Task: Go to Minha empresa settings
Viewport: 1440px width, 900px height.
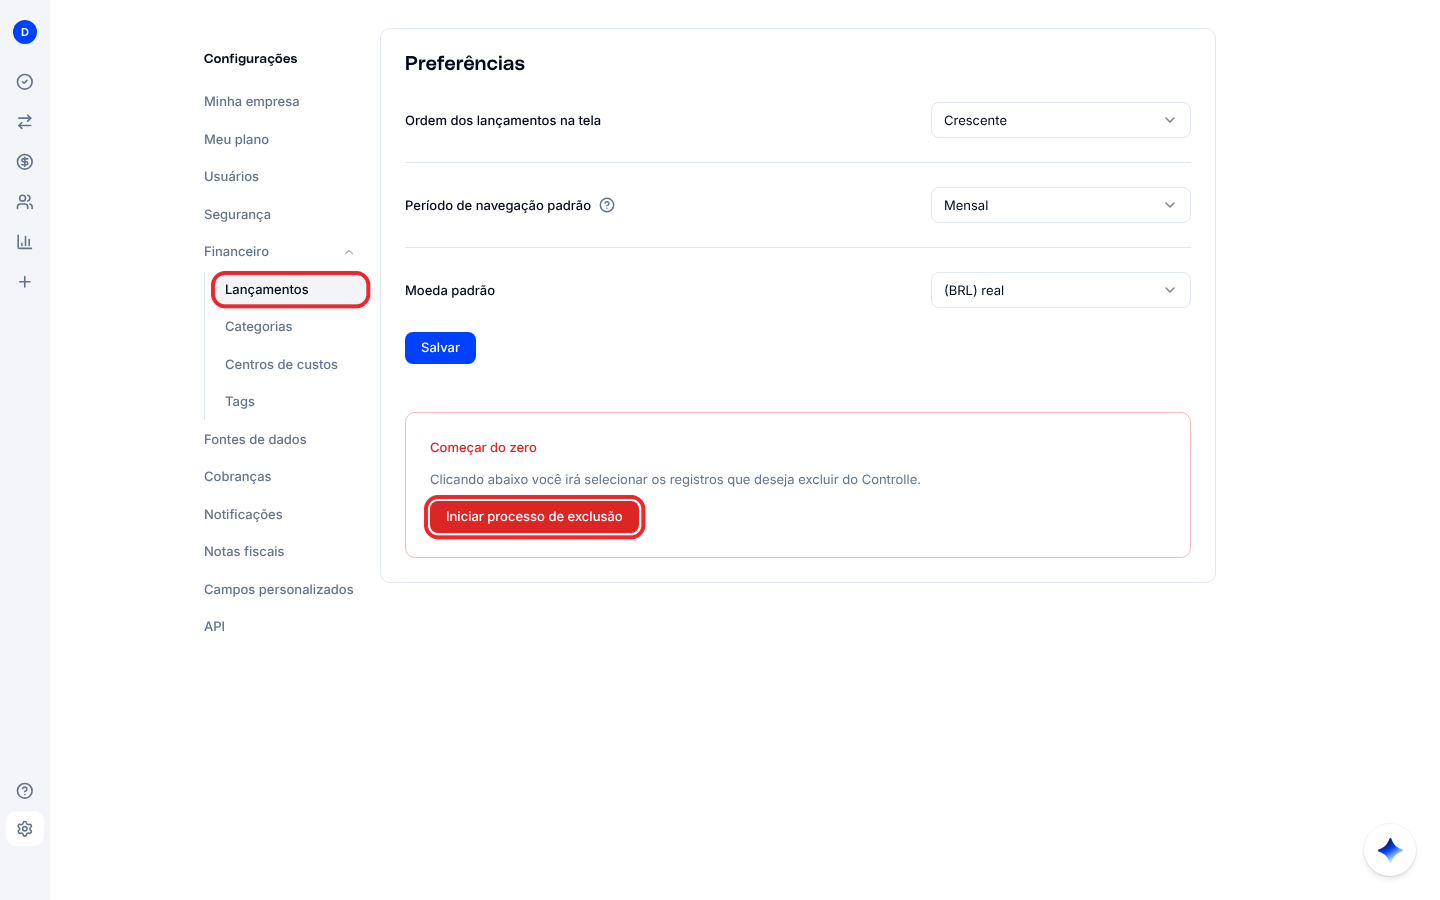Action: (252, 102)
